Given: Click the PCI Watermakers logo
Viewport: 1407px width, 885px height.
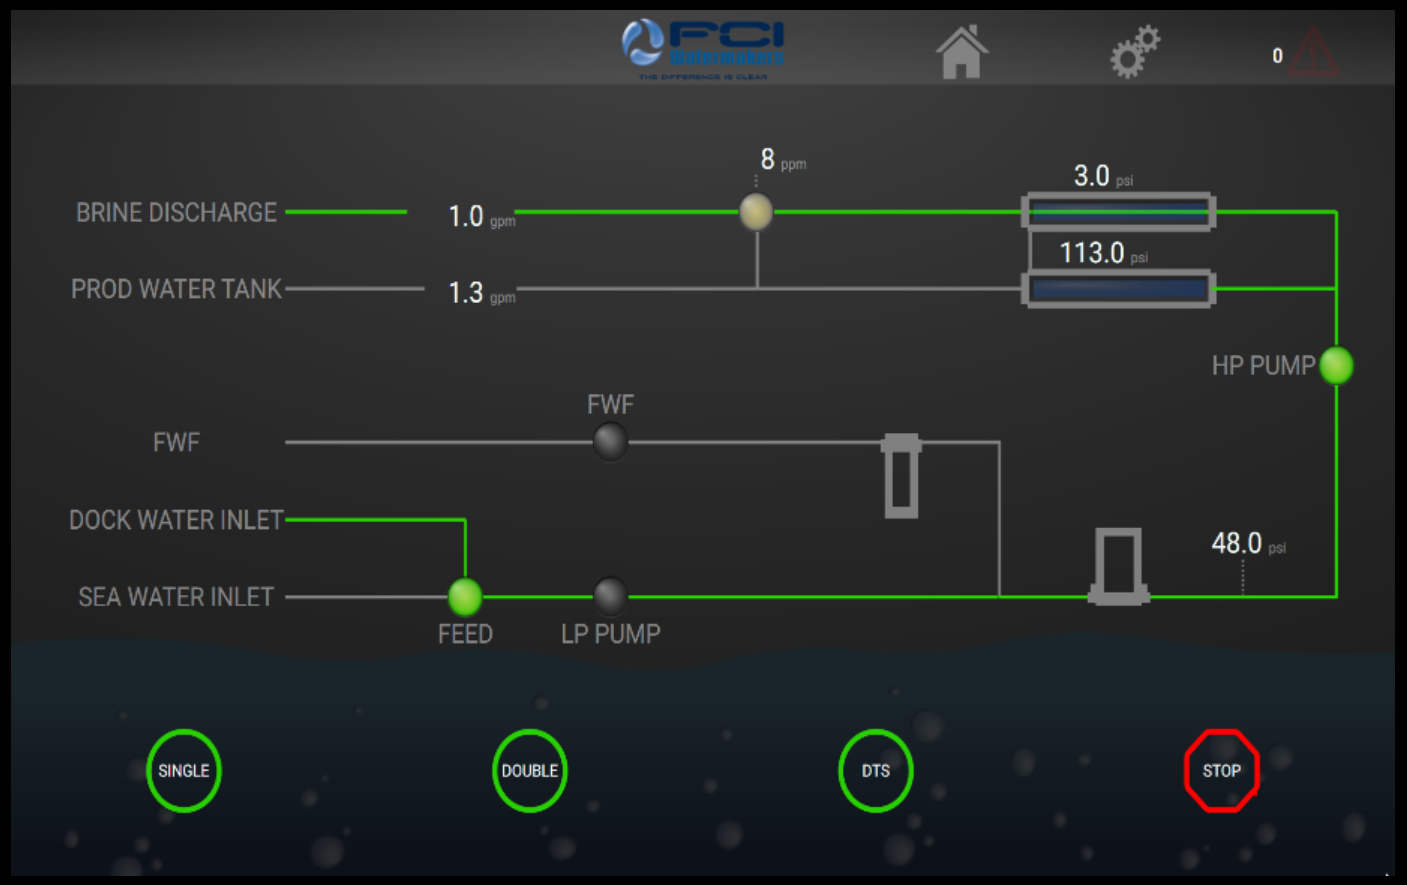Looking at the screenshot, I should click(x=703, y=49).
